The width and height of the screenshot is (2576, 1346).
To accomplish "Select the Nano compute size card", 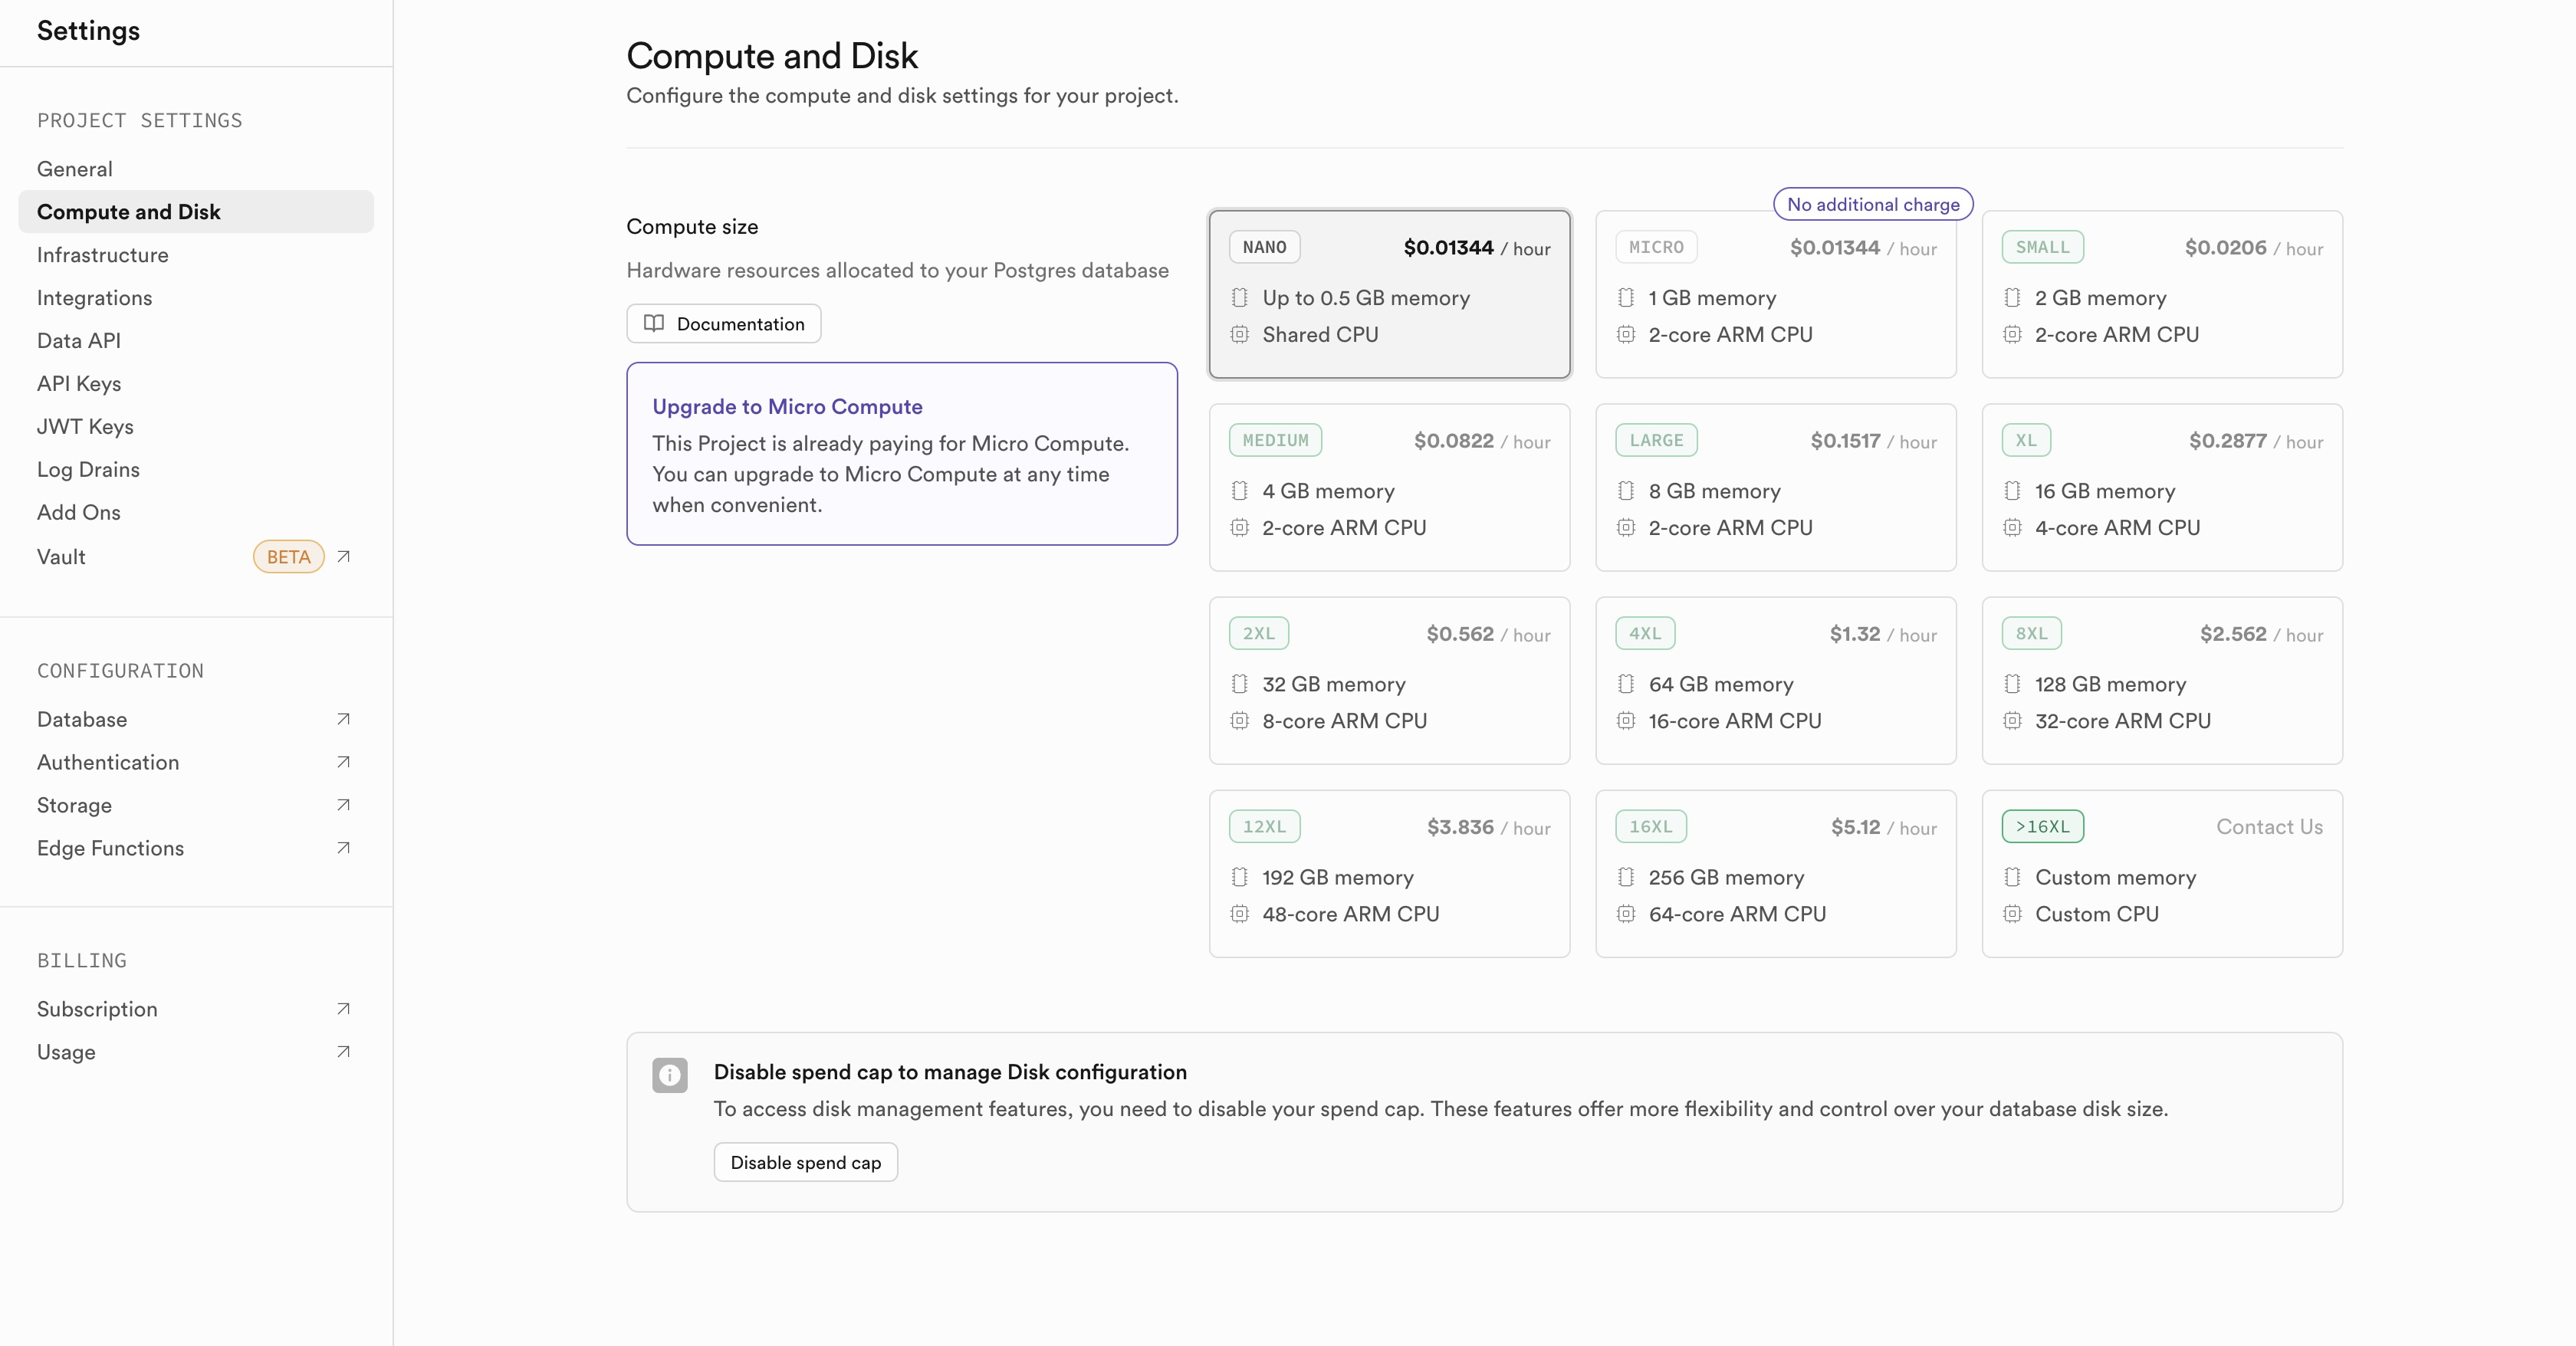I will [x=1388, y=294].
